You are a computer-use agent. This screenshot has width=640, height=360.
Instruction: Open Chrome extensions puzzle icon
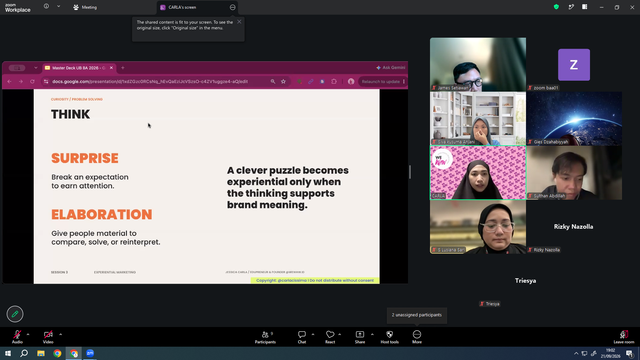pos(334,82)
